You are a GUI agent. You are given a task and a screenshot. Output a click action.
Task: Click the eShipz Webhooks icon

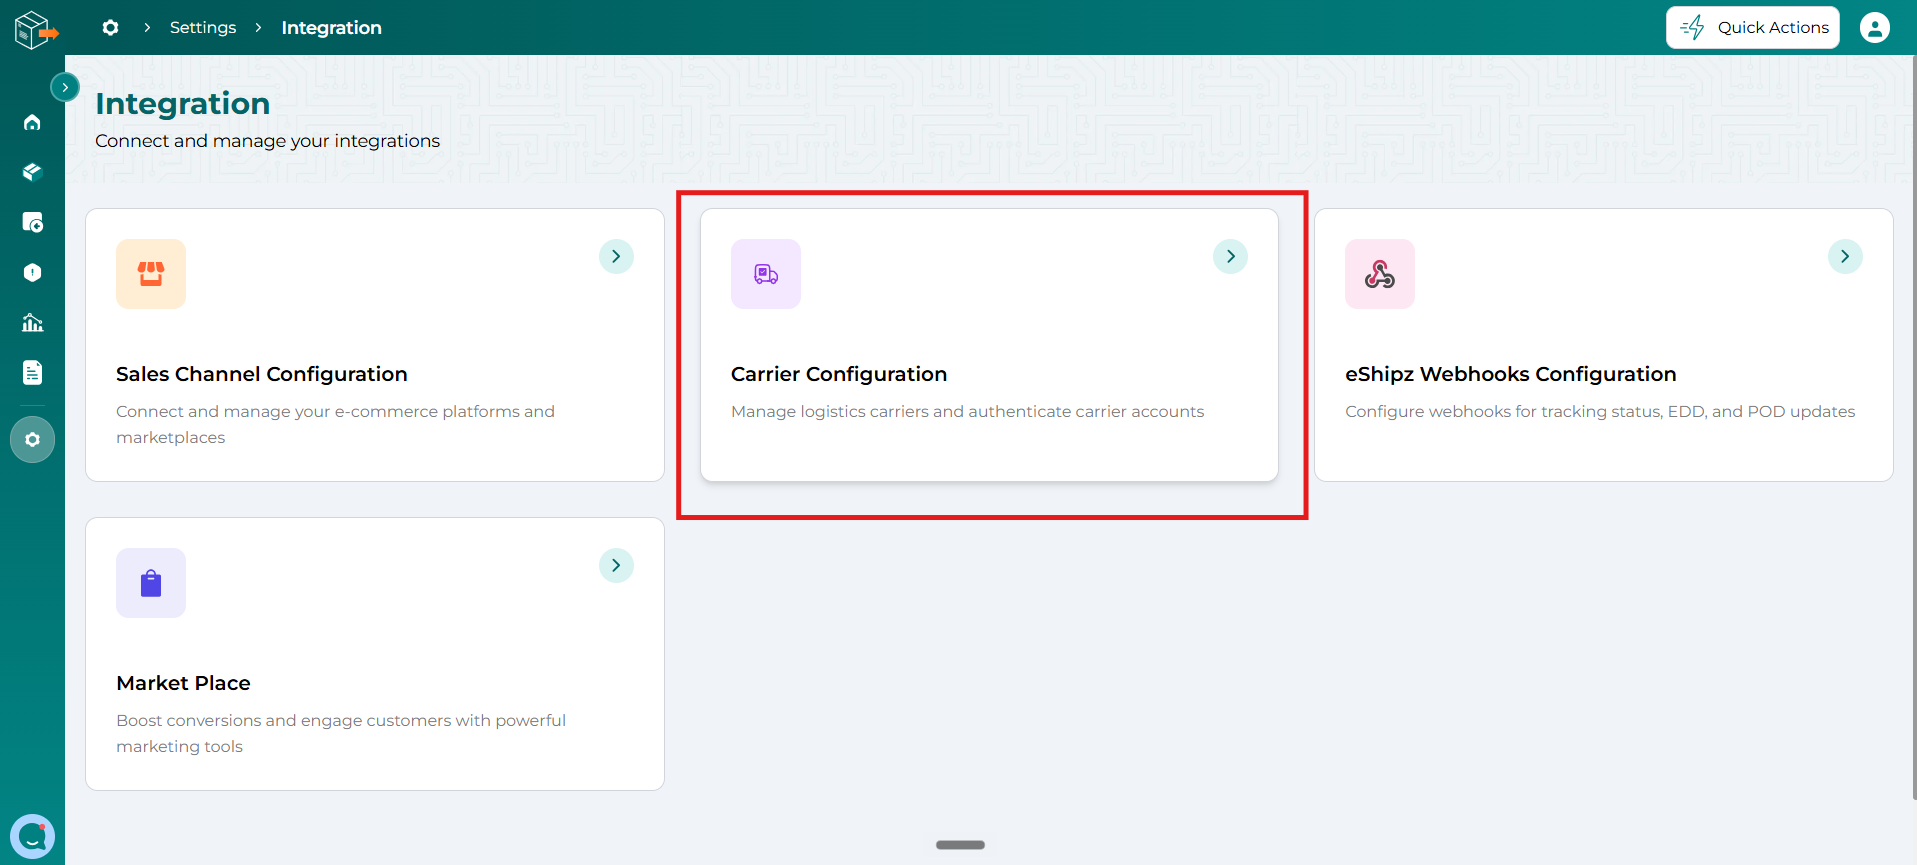click(x=1380, y=274)
